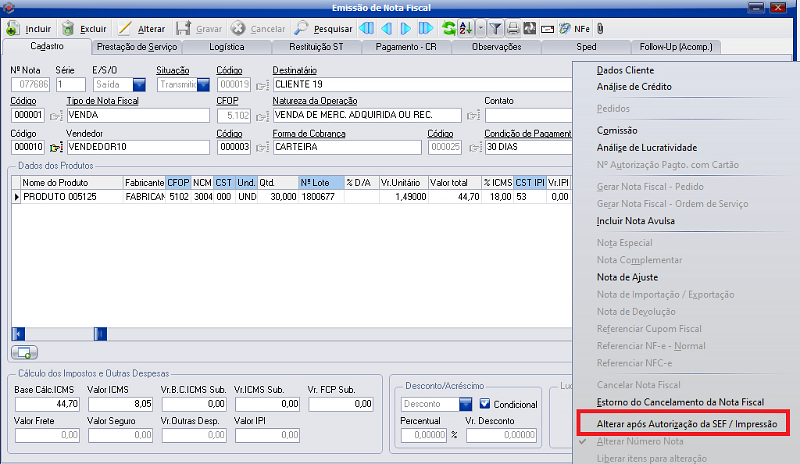Click the Destinatário input field

(420, 85)
